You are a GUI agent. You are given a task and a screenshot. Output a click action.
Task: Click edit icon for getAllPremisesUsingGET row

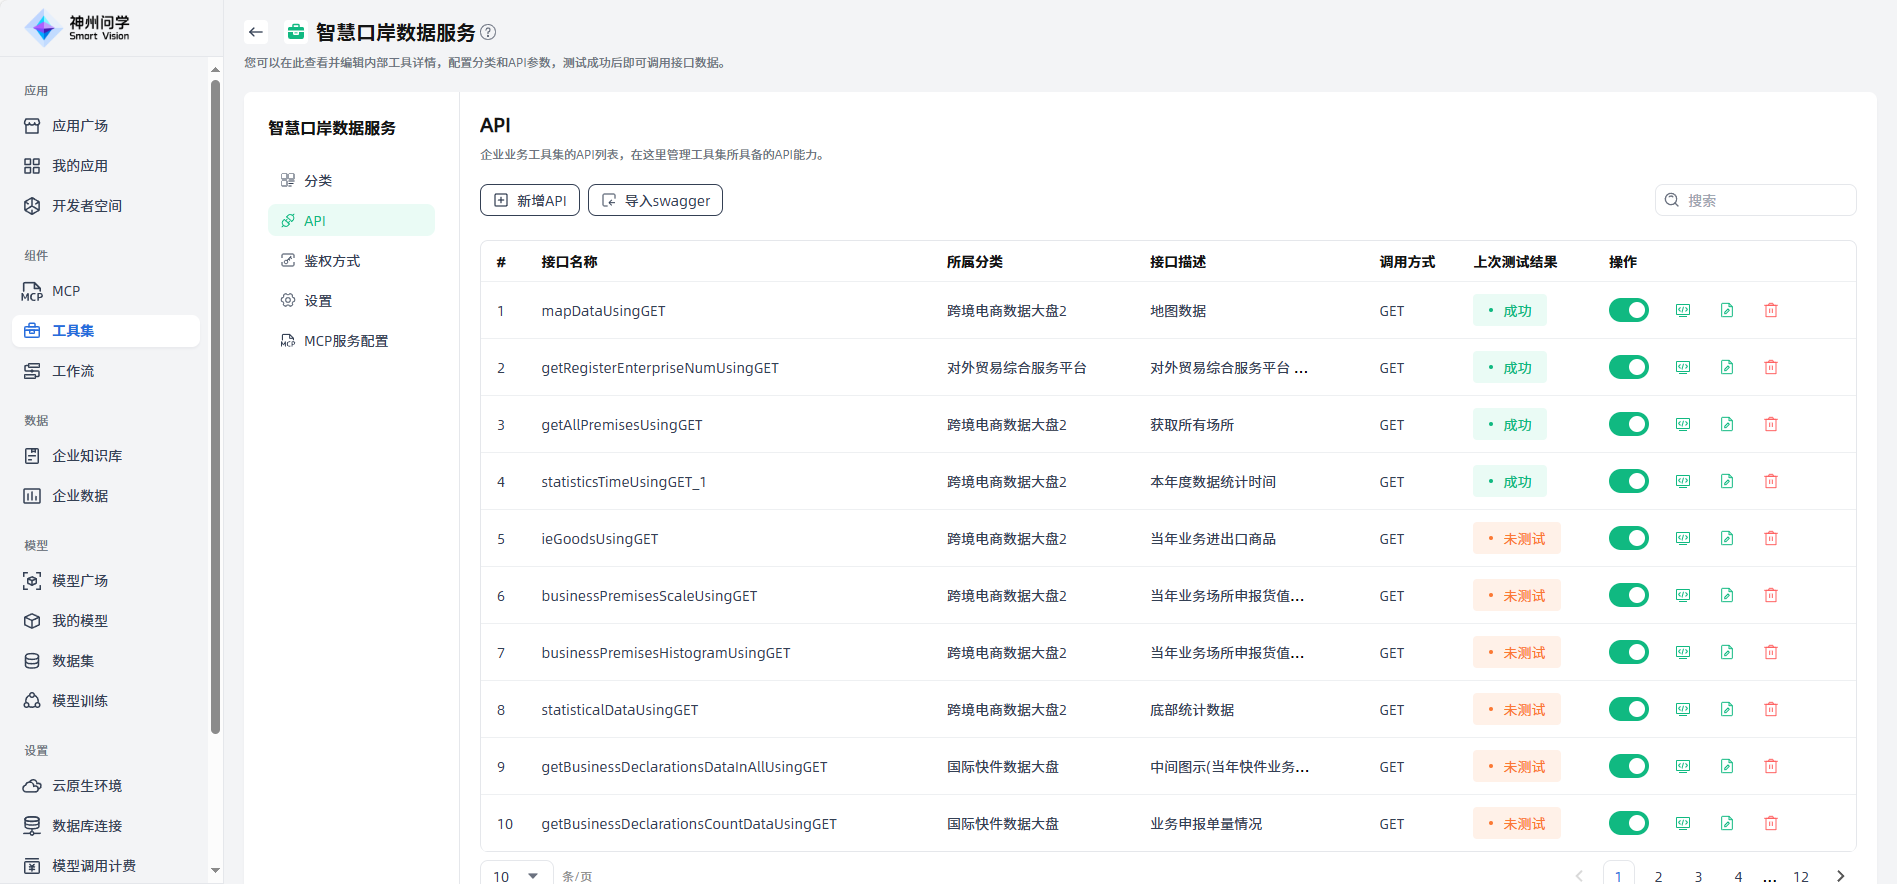coord(1727,424)
